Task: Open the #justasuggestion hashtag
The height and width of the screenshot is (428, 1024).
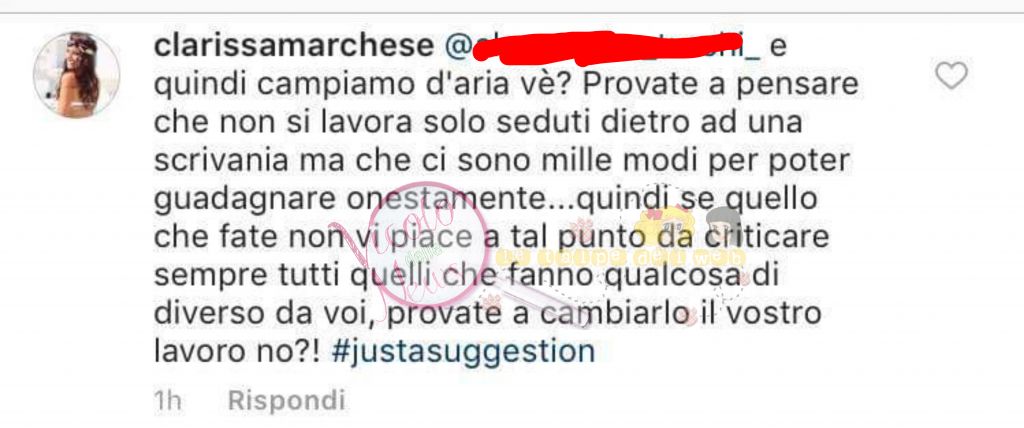Action: click(463, 351)
